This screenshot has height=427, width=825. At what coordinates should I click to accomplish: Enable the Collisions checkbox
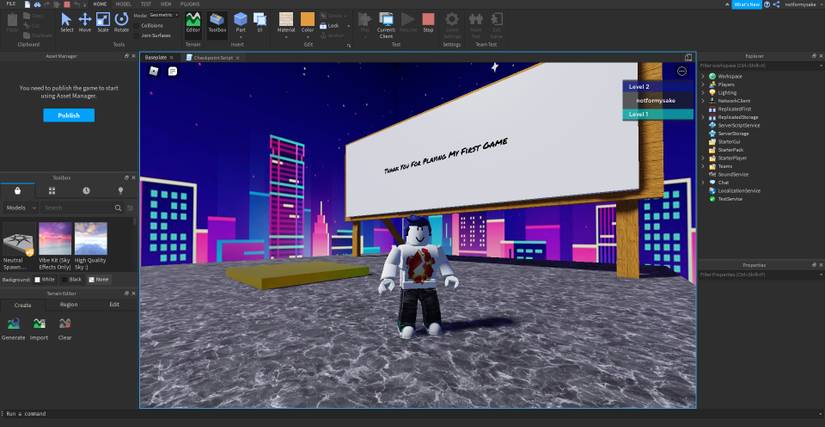tap(137, 25)
